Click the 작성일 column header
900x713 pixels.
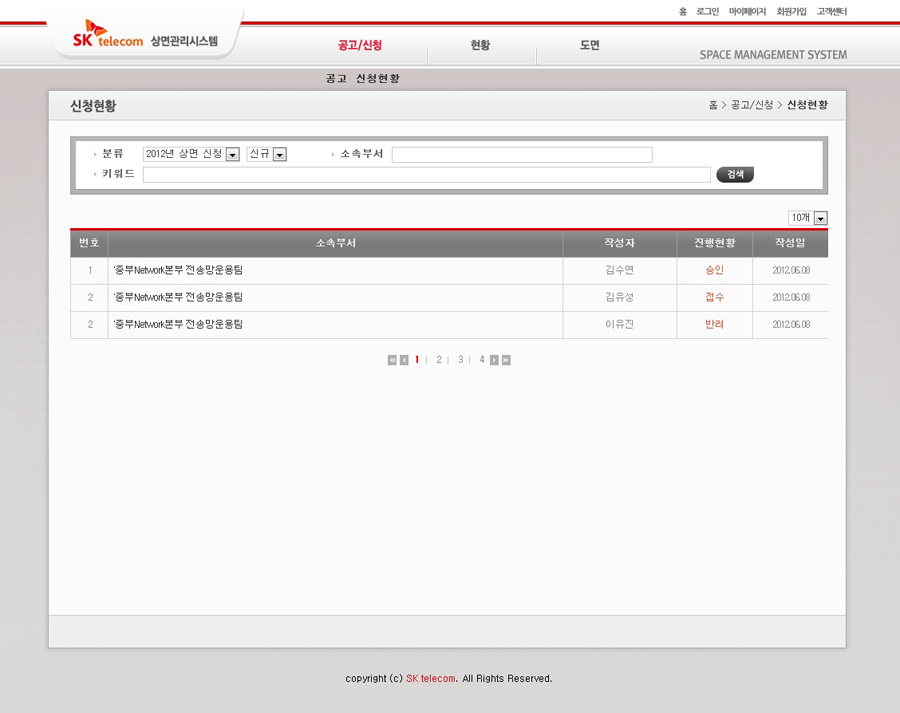point(790,243)
